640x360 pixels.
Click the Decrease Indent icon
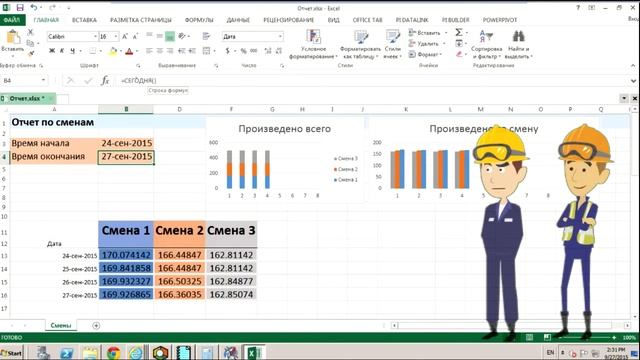click(x=182, y=51)
